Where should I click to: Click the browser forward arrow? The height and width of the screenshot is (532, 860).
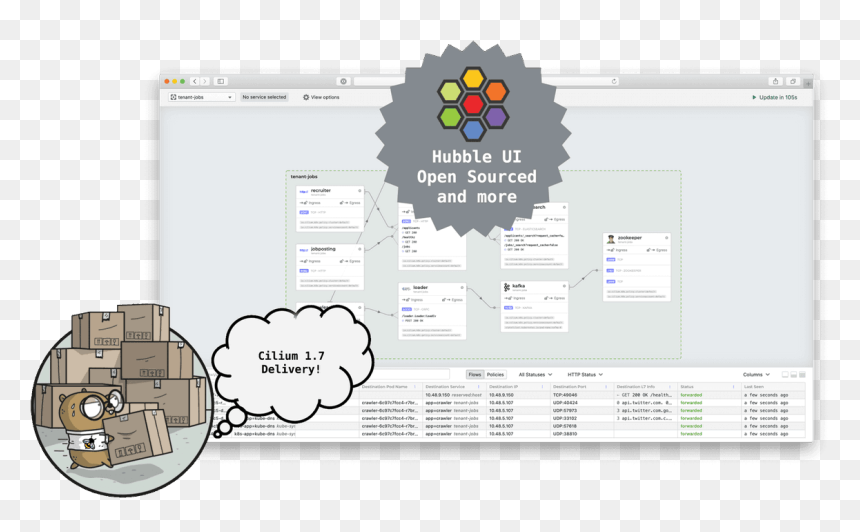[205, 81]
